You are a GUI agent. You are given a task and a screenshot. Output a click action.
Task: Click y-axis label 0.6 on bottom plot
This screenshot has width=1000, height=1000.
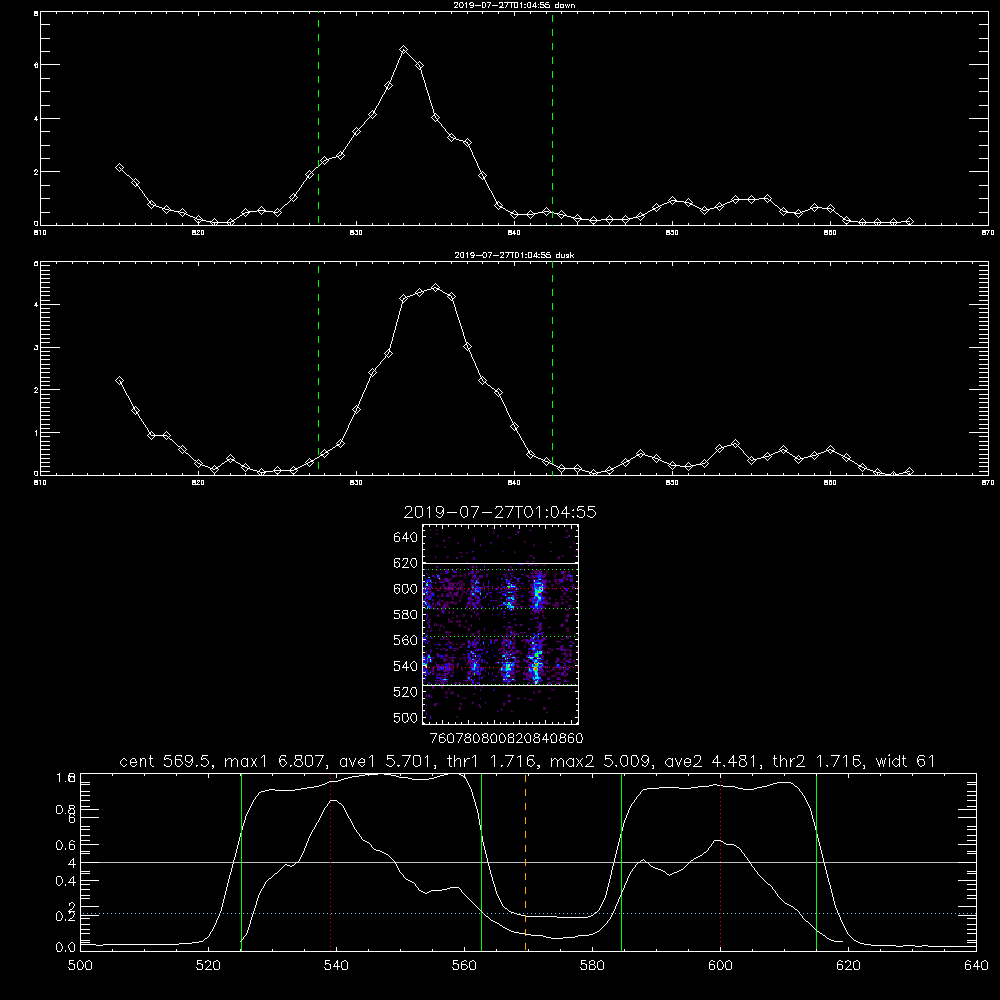coord(66,845)
